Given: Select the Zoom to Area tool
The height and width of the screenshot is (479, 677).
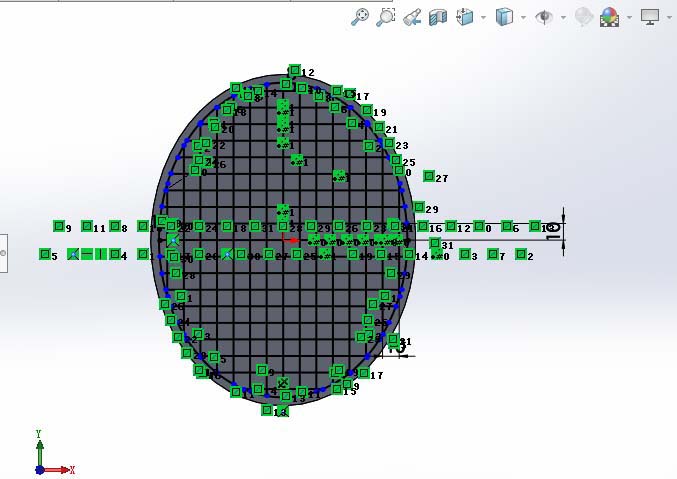Looking at the screenshot, I should pos(385,17).
